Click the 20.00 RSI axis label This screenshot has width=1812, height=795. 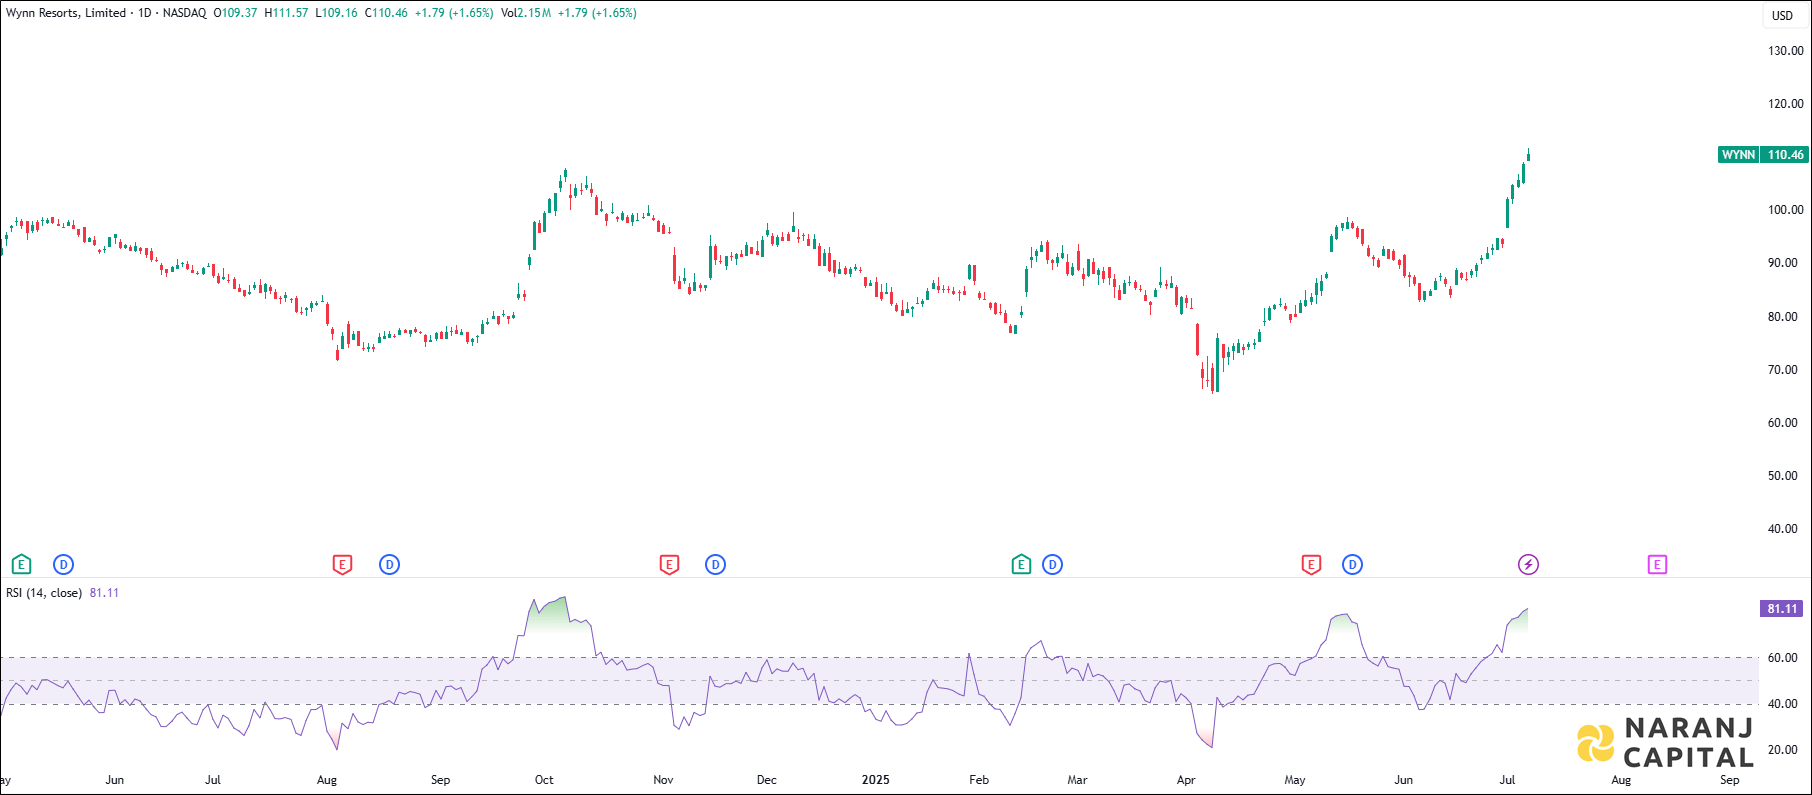(x=1783, y=750)
